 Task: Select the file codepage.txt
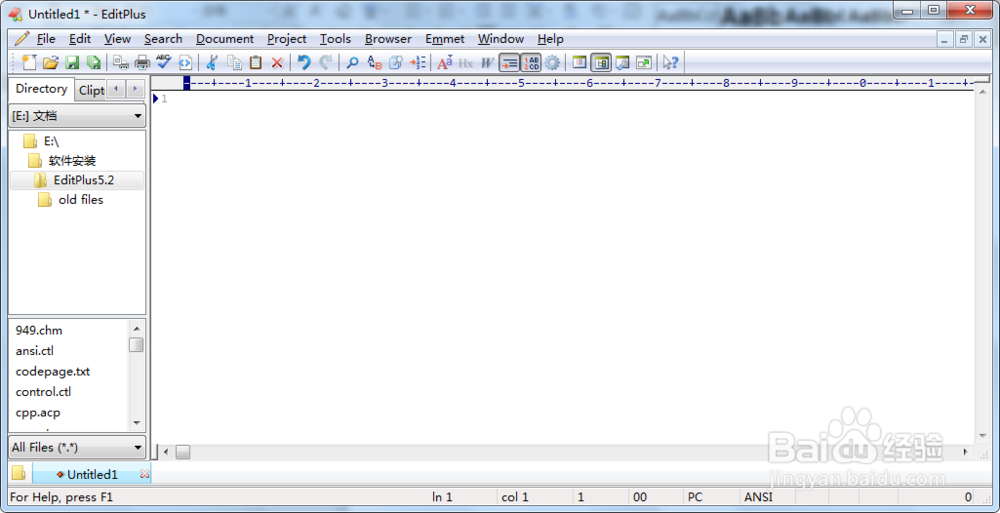pos(53,371)
